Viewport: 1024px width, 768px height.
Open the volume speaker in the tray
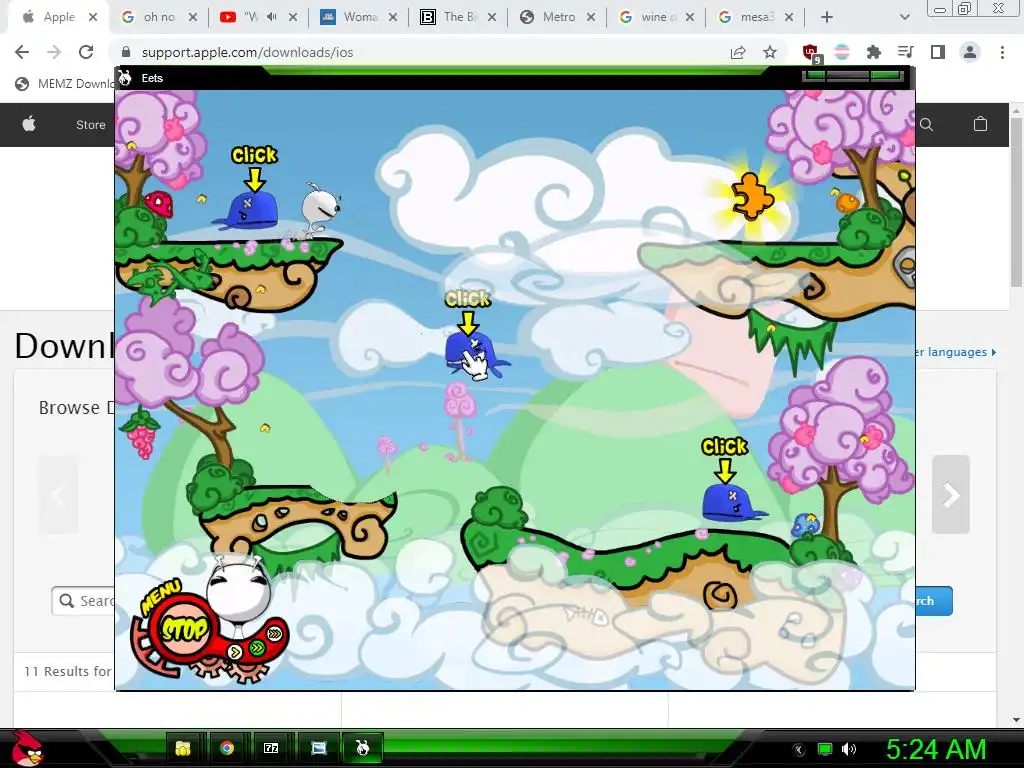[x=849, y=749]
